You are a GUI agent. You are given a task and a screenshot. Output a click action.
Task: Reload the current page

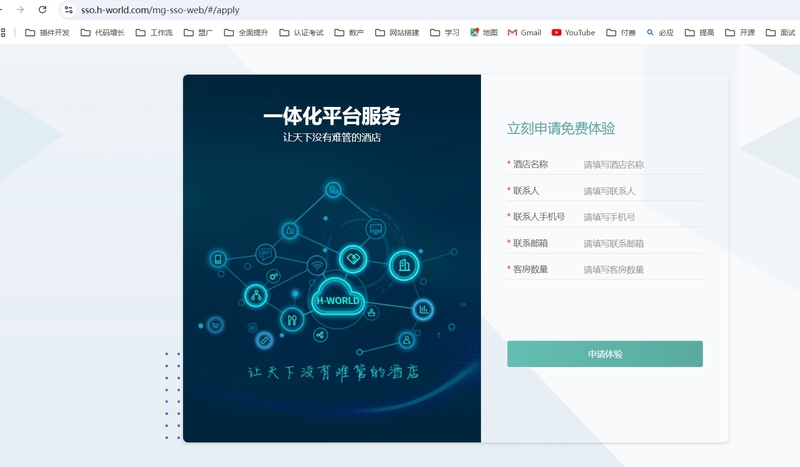(x=42, y=10)
